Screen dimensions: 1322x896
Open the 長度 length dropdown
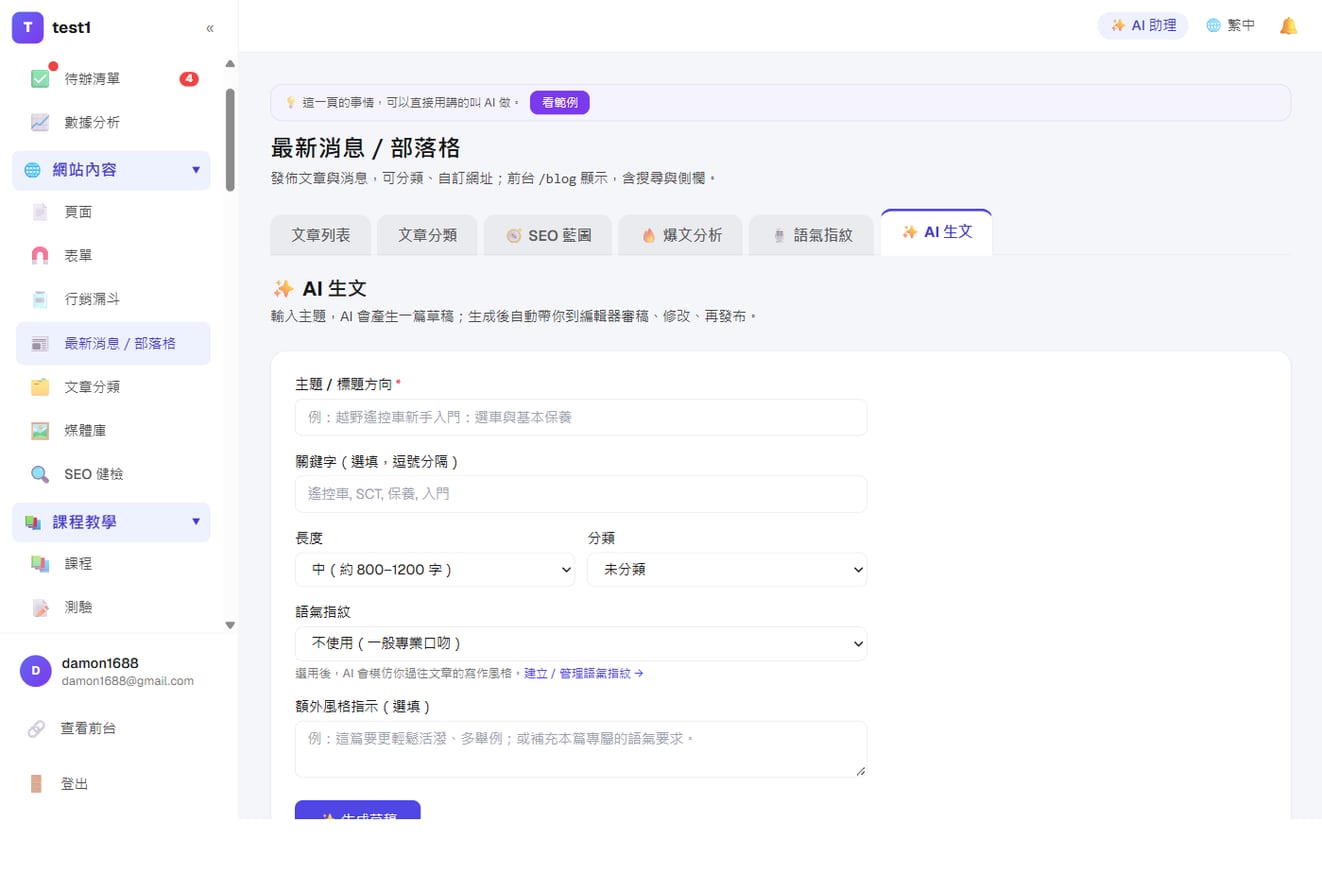click(435, 570)
